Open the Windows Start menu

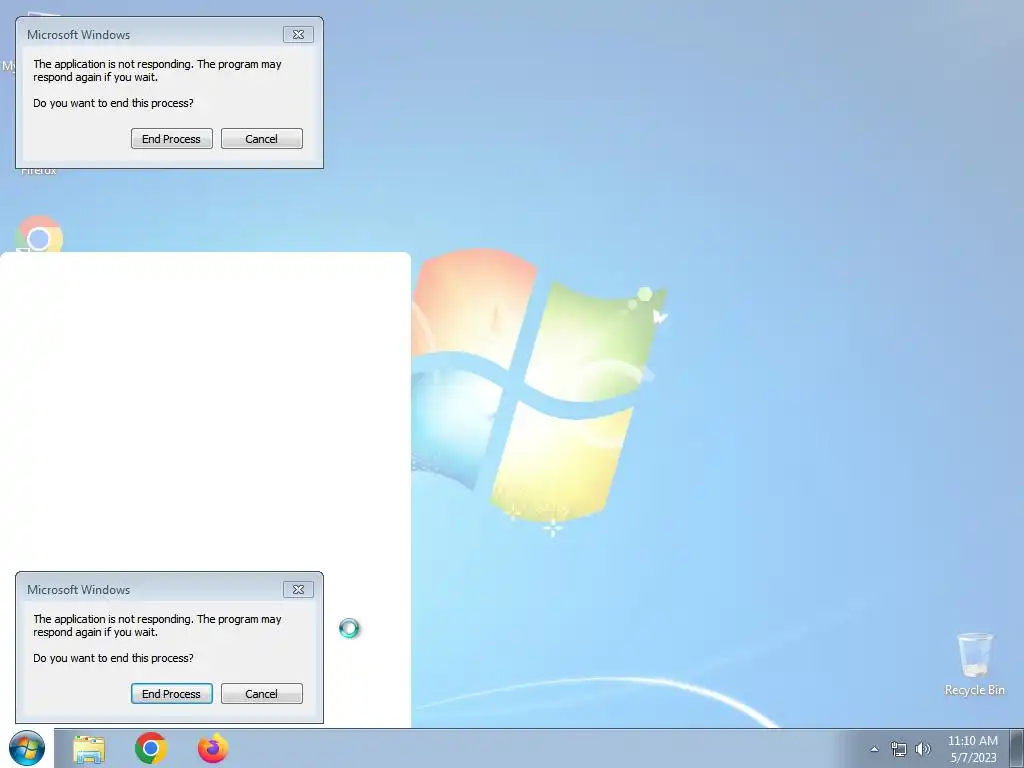(27, 748)
